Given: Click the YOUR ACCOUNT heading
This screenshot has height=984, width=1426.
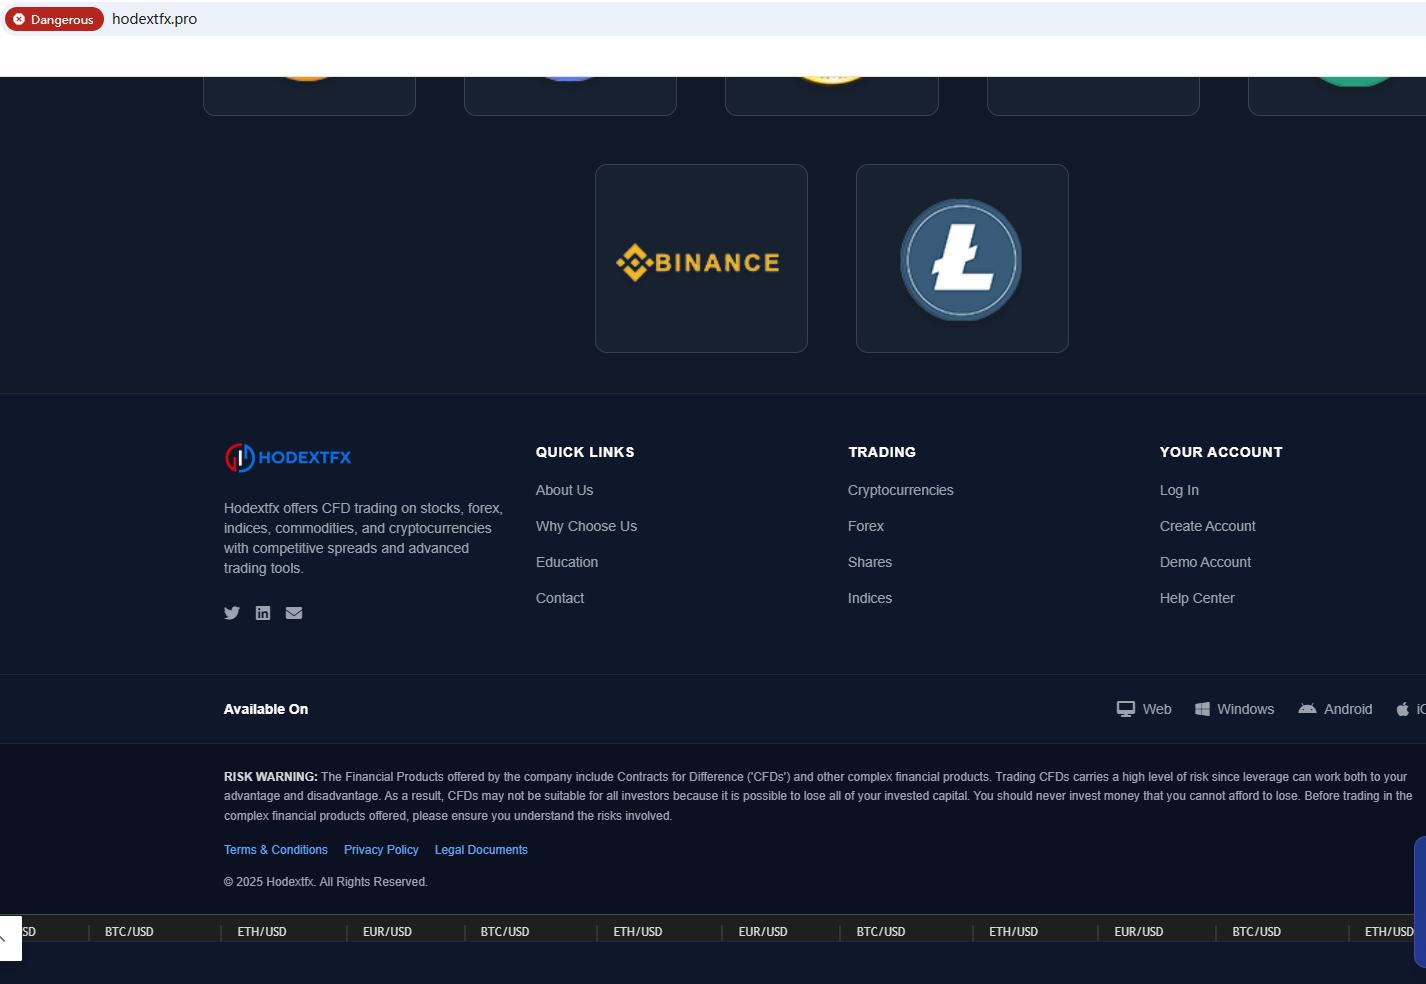Looking at the screenshot, I should (1221, 452).
